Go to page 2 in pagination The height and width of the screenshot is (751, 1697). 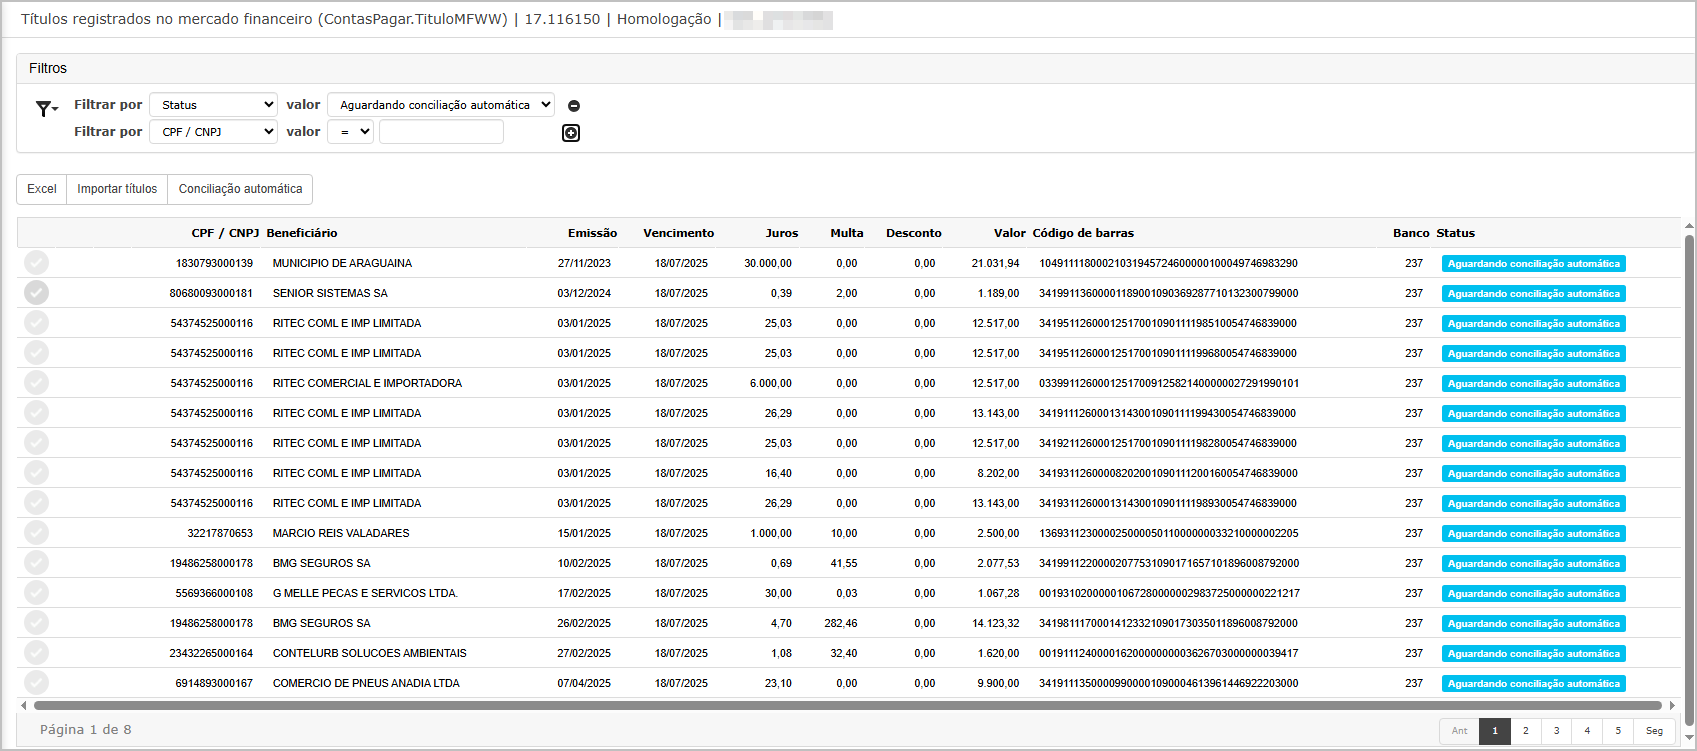pyautogui.click(x=1526, y=731)
